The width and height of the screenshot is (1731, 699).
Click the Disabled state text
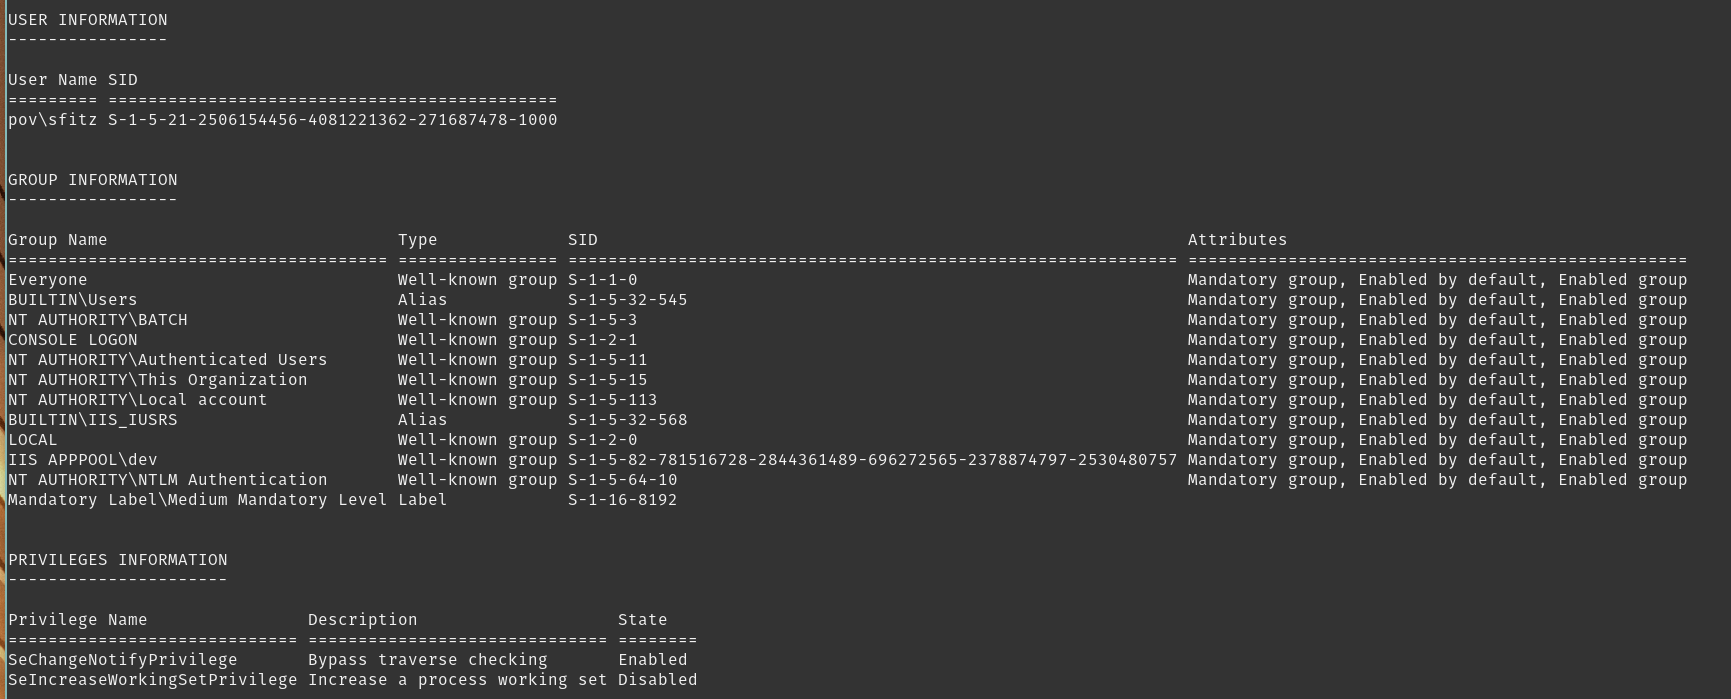pos(657,680)
